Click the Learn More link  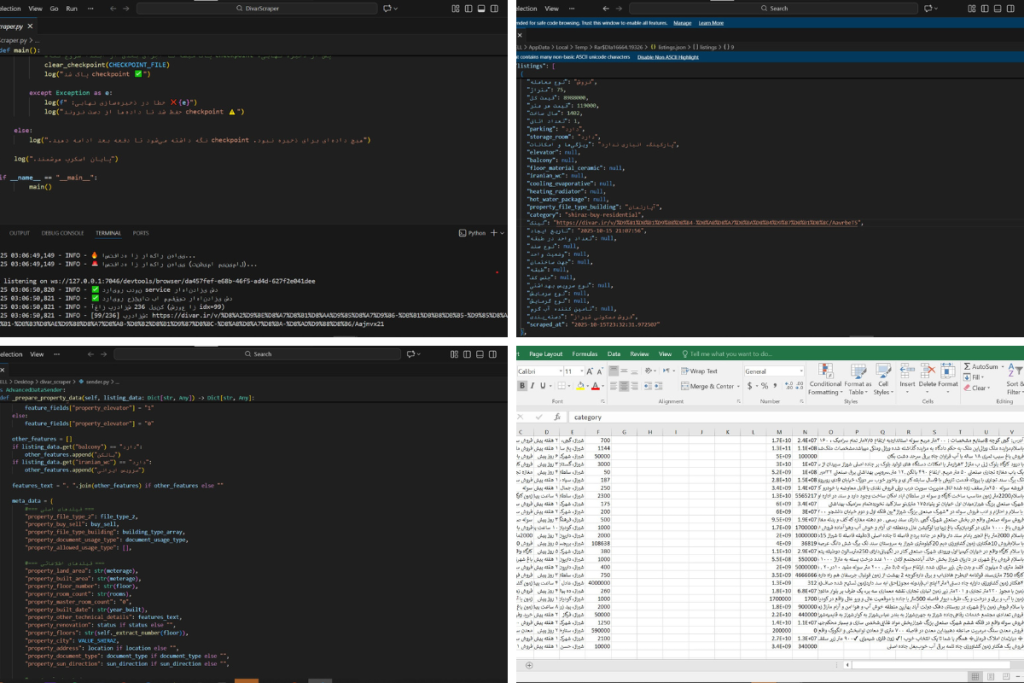[711, 22]
